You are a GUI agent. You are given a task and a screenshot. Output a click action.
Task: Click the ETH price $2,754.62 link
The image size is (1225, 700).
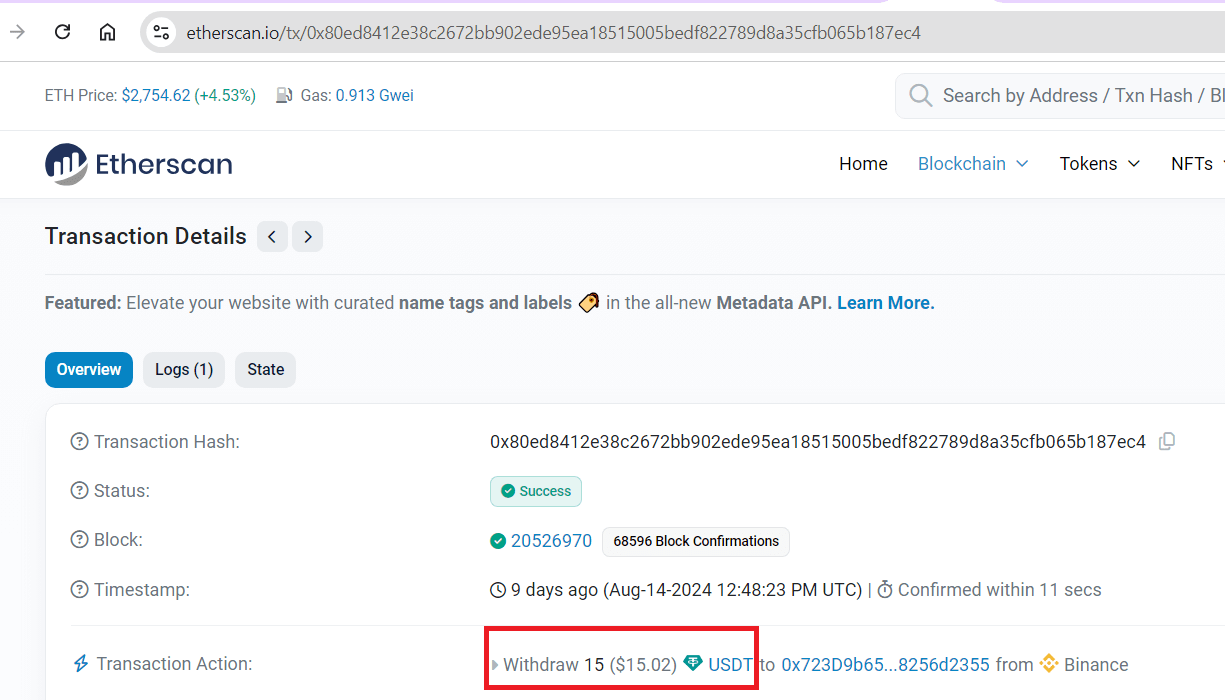189,96
